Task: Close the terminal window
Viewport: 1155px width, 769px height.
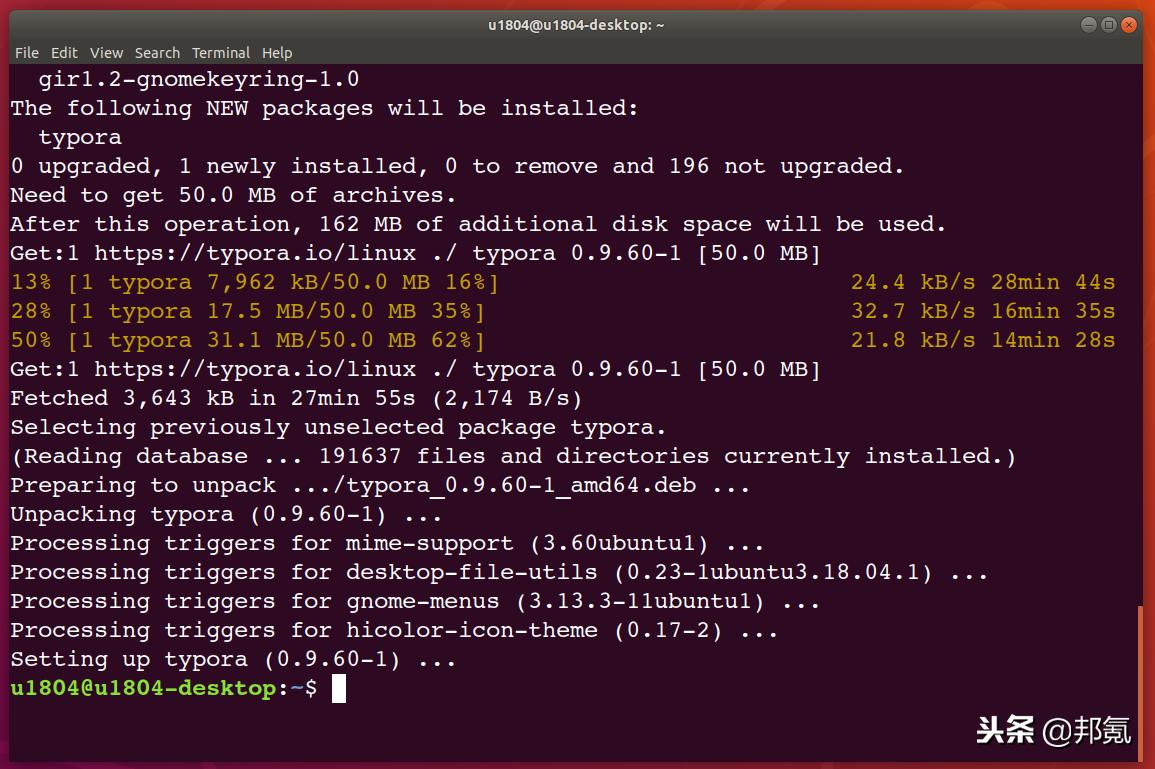Action: [x=1129, y=23]
